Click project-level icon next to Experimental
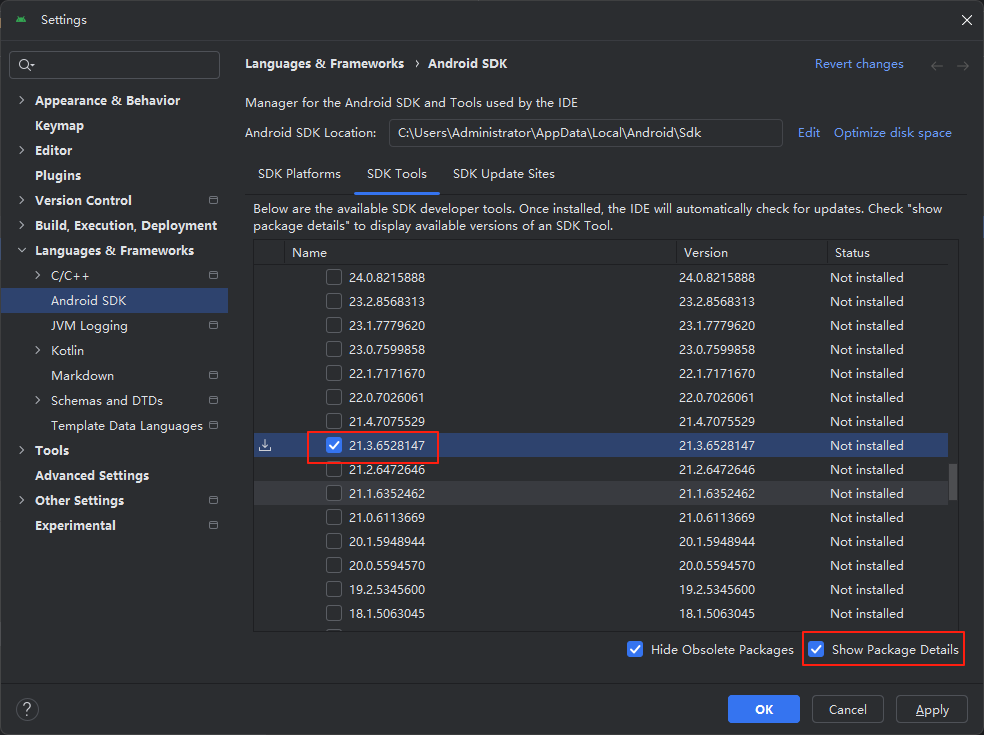The width and height of the screenshot is (984, 735). (213, 525)
